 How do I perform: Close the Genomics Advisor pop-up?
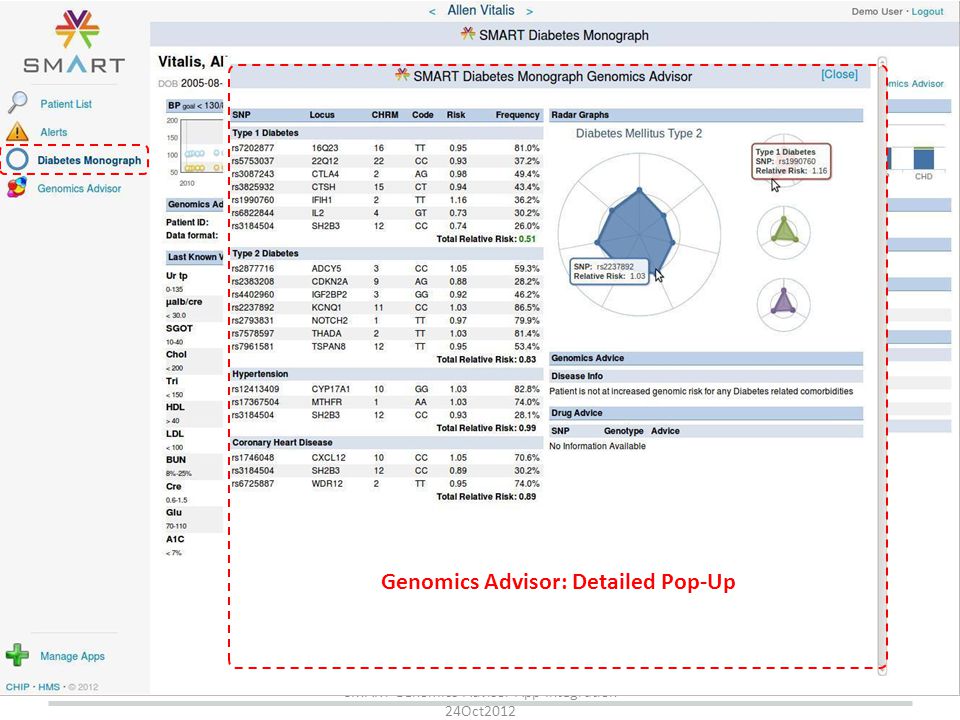point(839,75)
